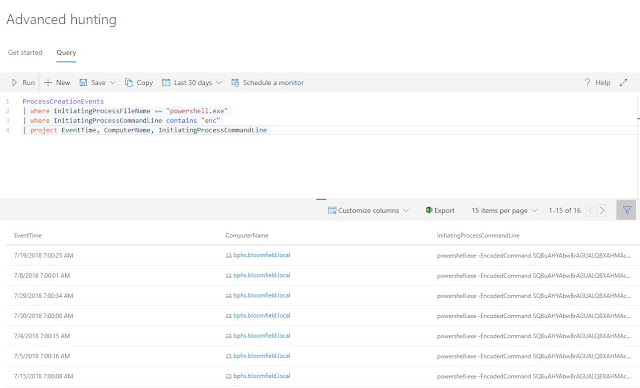Viewport: 640px width, 388px height.
Task: Sort by the EventTime column header
Action: point(28,235)
